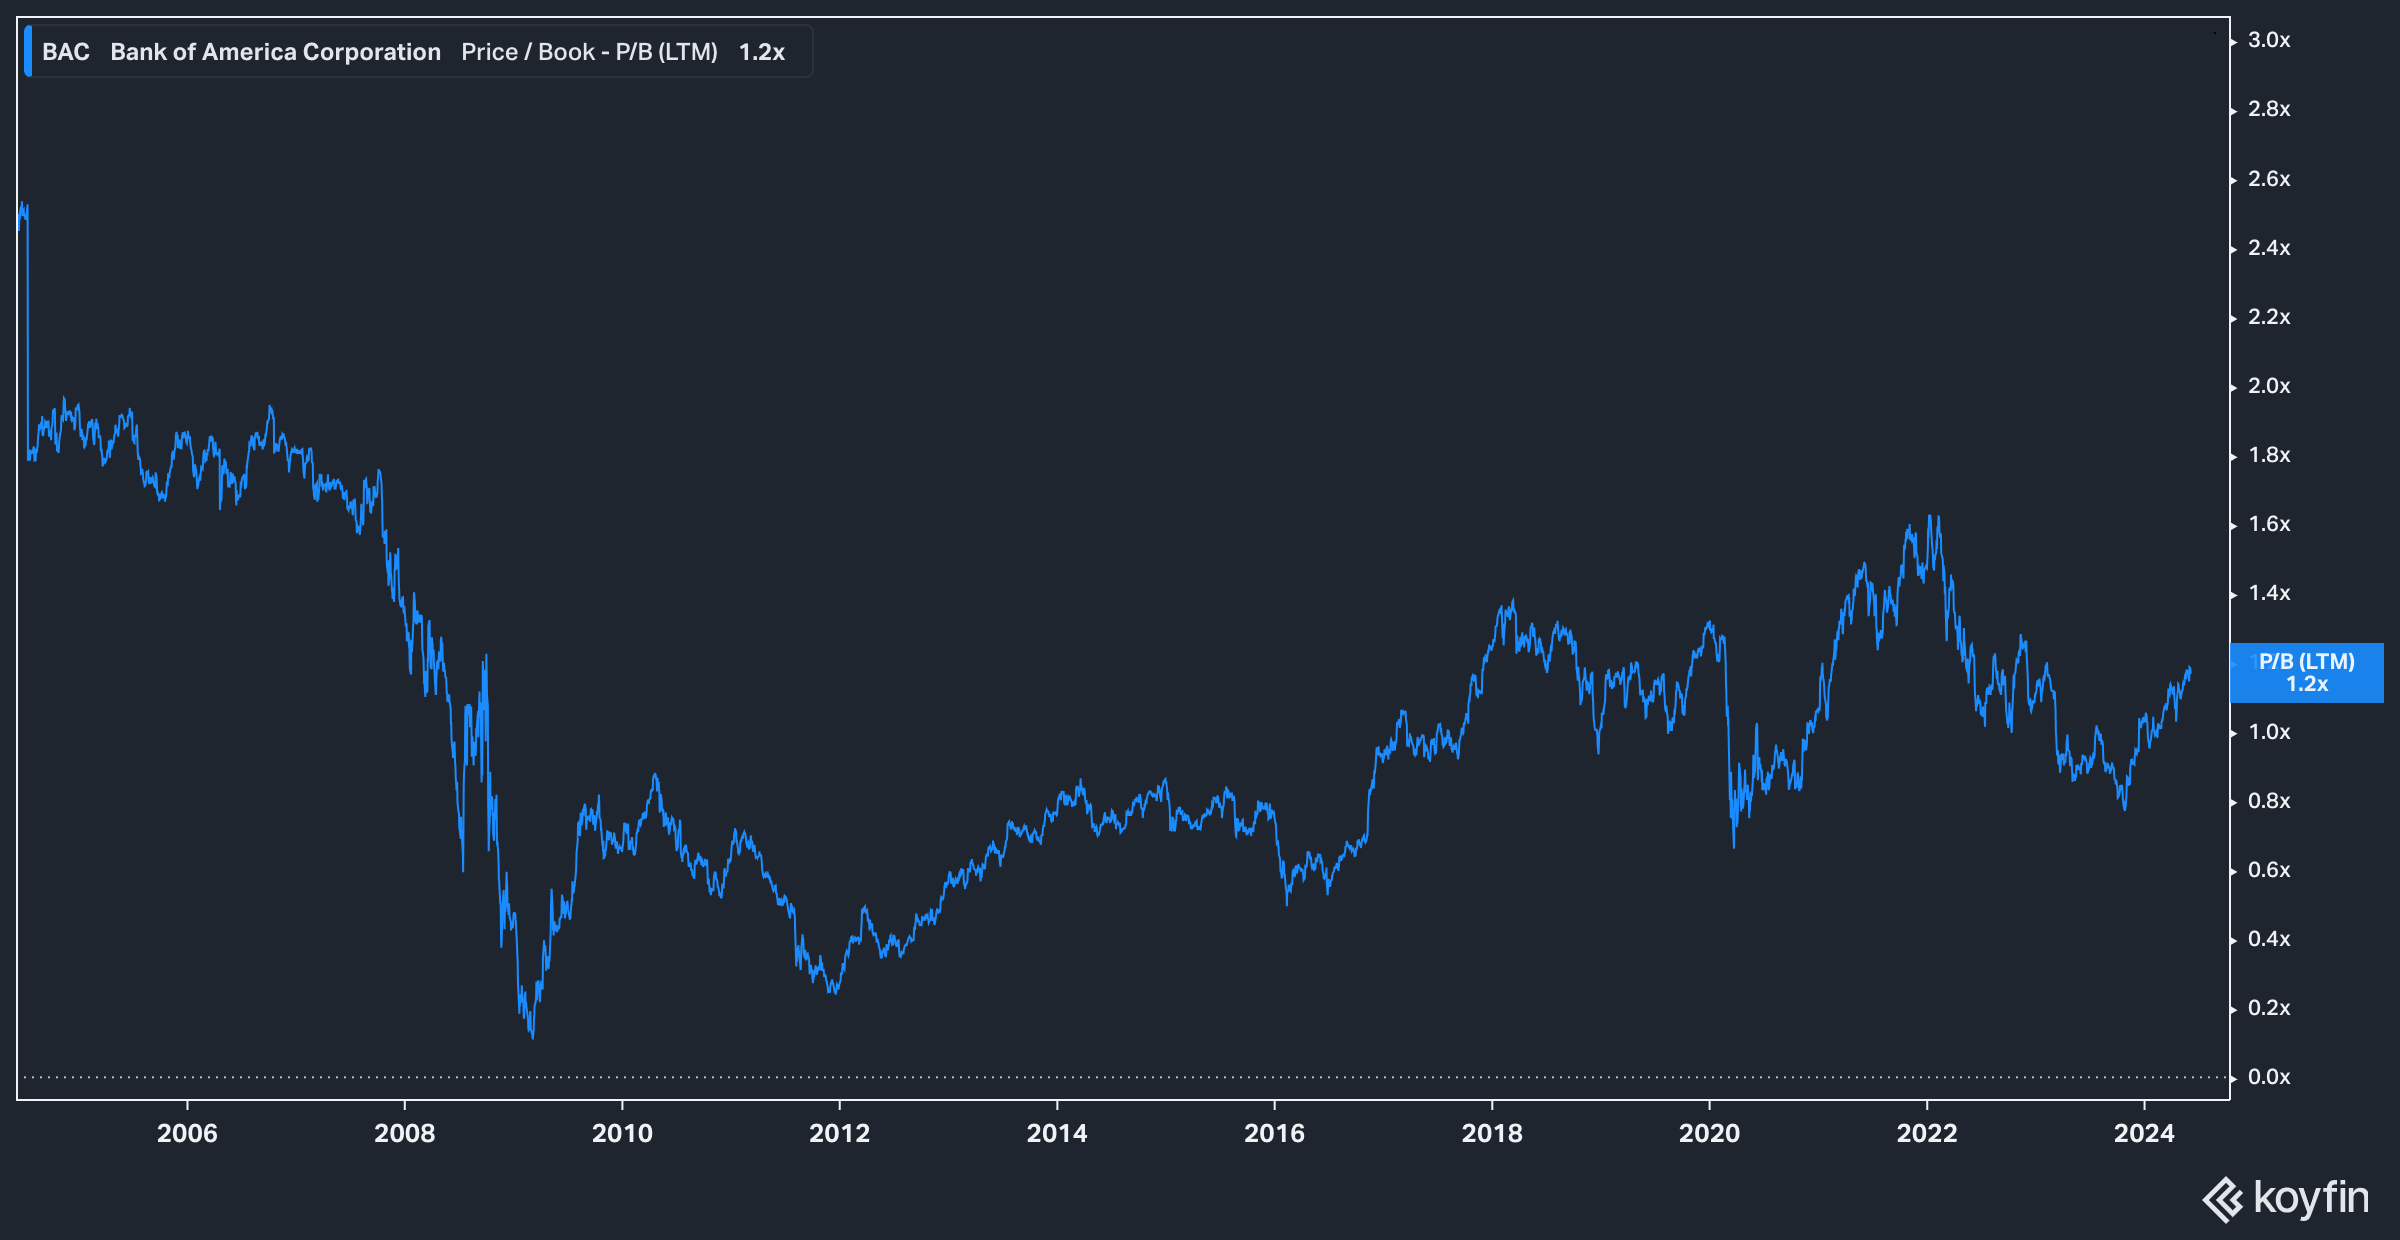Click Bank of America Corporation legend name
Viewport: 2400px width, 1240px height.
[x=275, y=52]
